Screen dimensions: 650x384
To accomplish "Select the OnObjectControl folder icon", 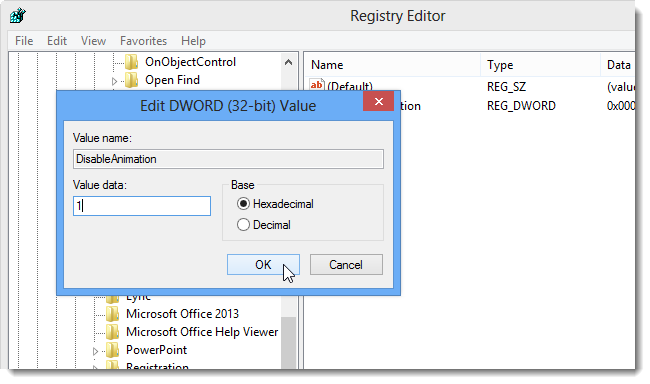I will pyautogui.click(x=131, y=62).
